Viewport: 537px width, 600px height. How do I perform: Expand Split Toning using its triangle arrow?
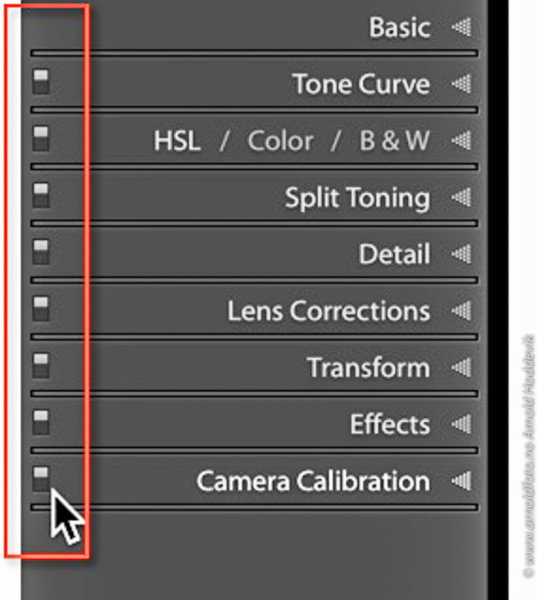click(461, 197)
